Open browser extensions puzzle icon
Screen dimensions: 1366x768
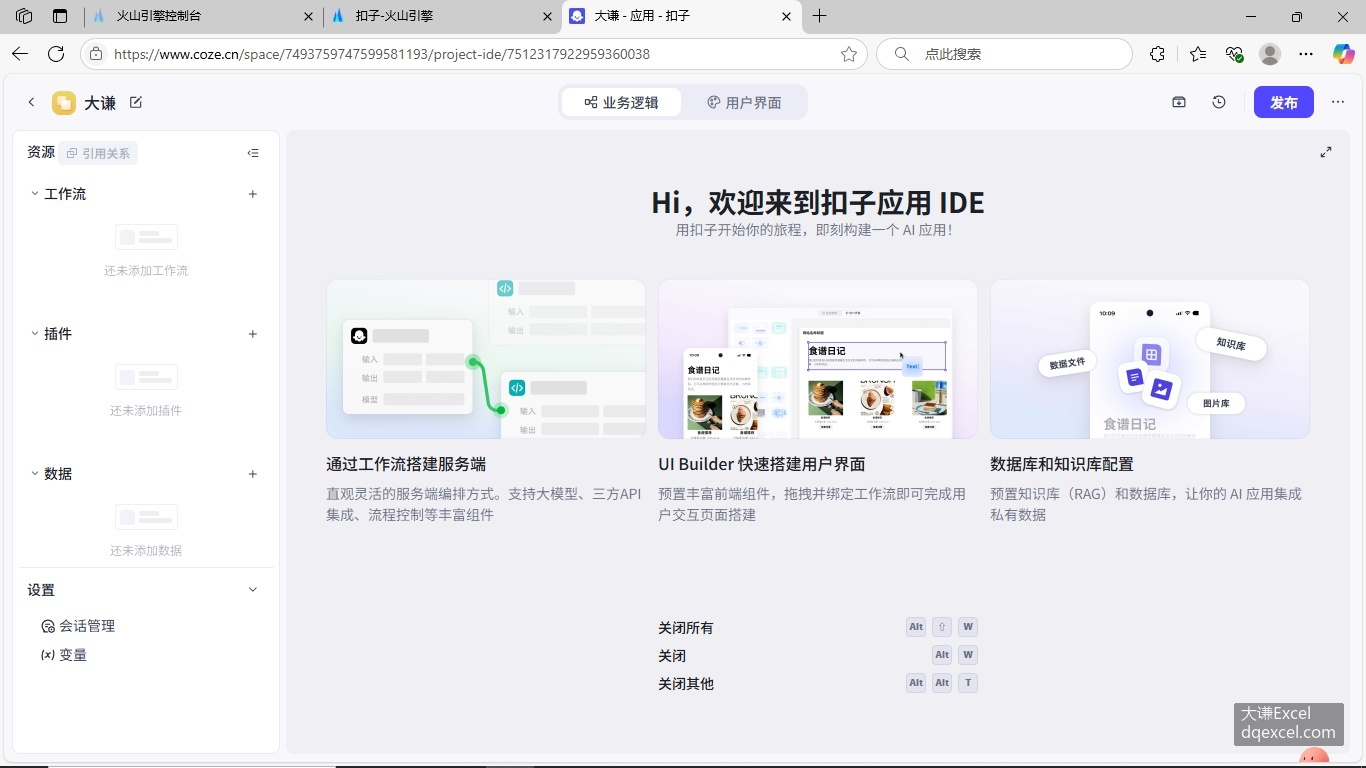click(1158, 54)
